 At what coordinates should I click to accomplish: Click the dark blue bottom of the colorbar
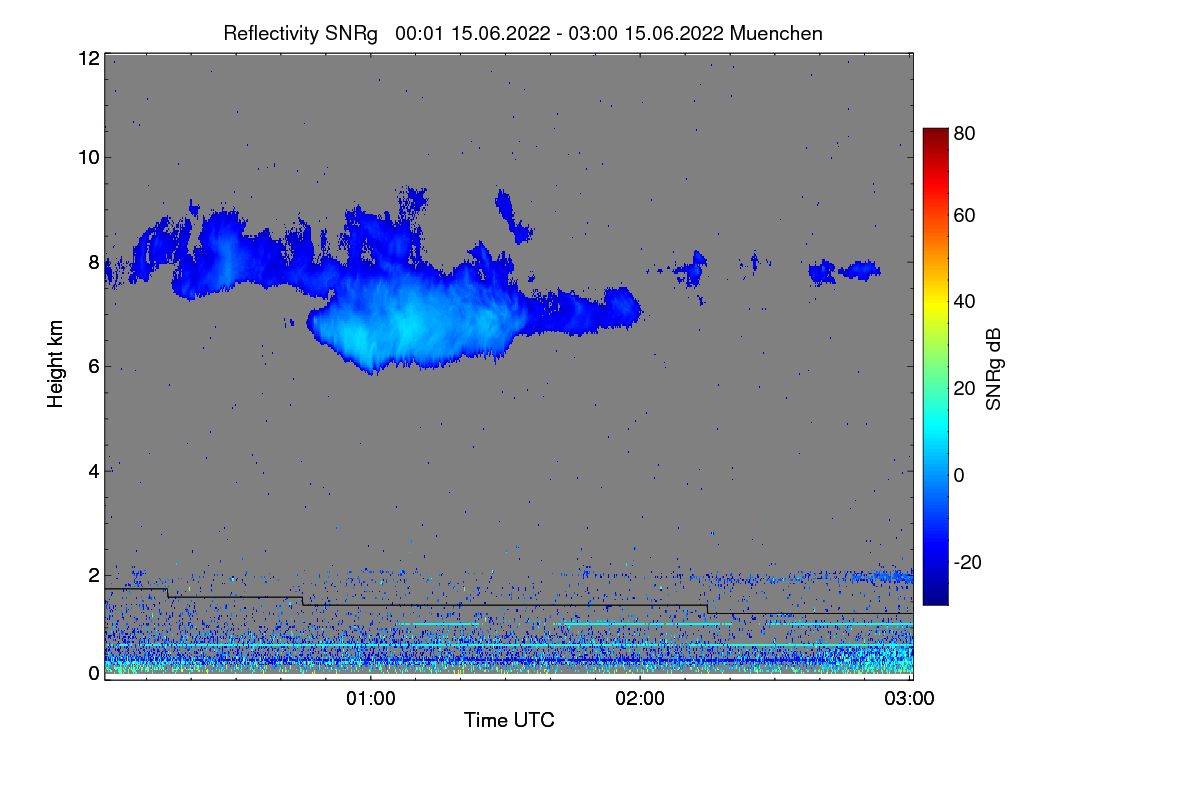click(x=935, y=595)
